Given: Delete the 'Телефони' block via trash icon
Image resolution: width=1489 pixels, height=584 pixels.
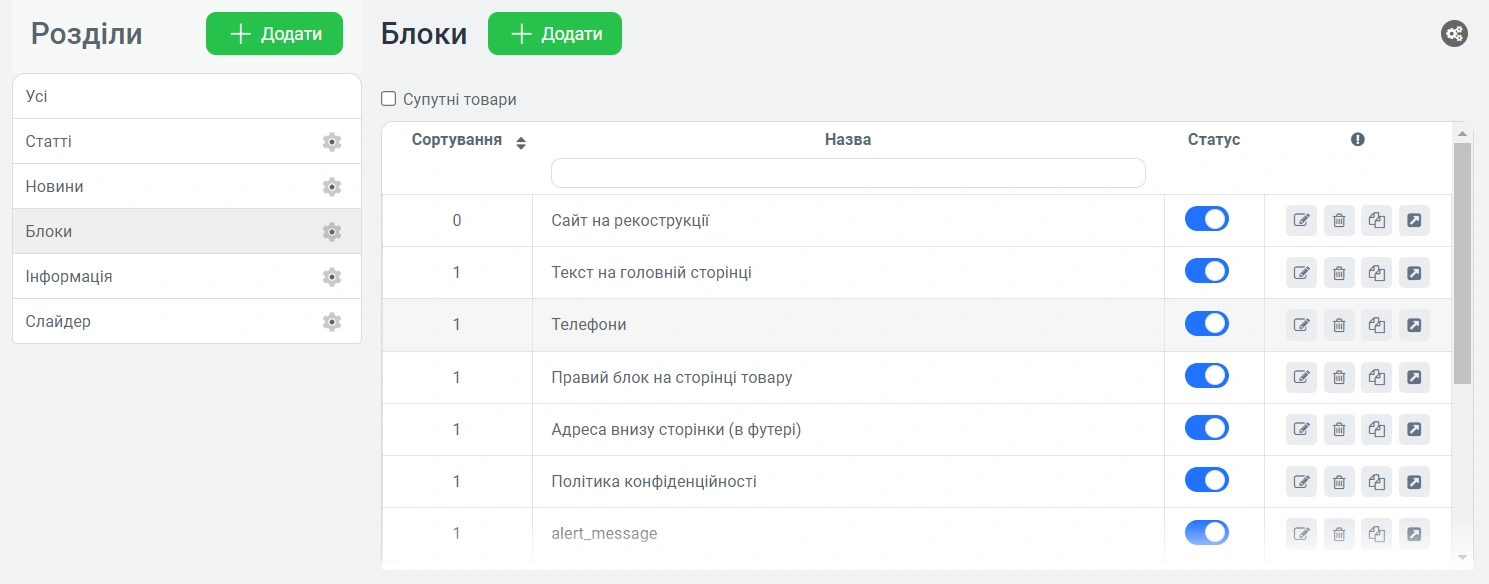Looking at the screenshot, I should [1339, 325].
